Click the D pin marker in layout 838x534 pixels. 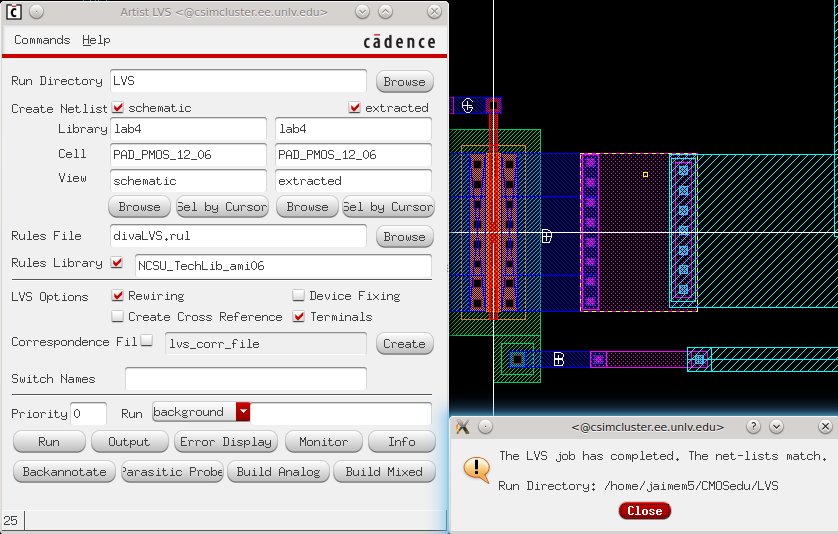pos(546,236)
